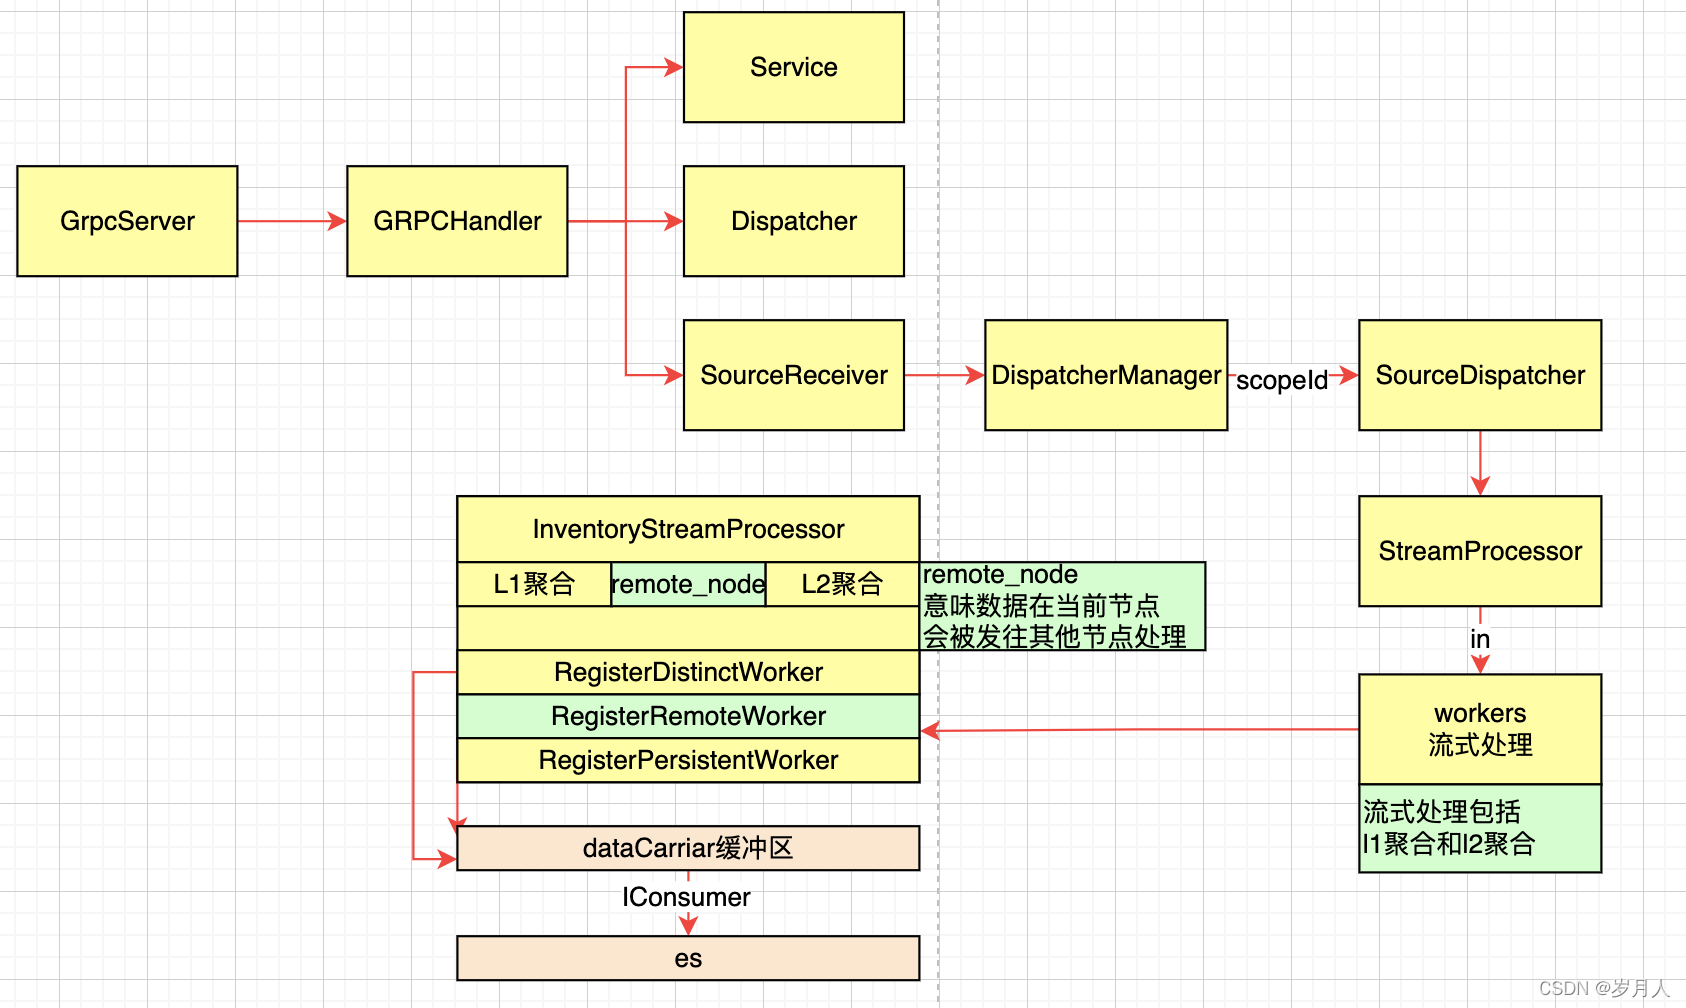
Task: Select the GrpcServer box
Action: [x=127, y=221]
